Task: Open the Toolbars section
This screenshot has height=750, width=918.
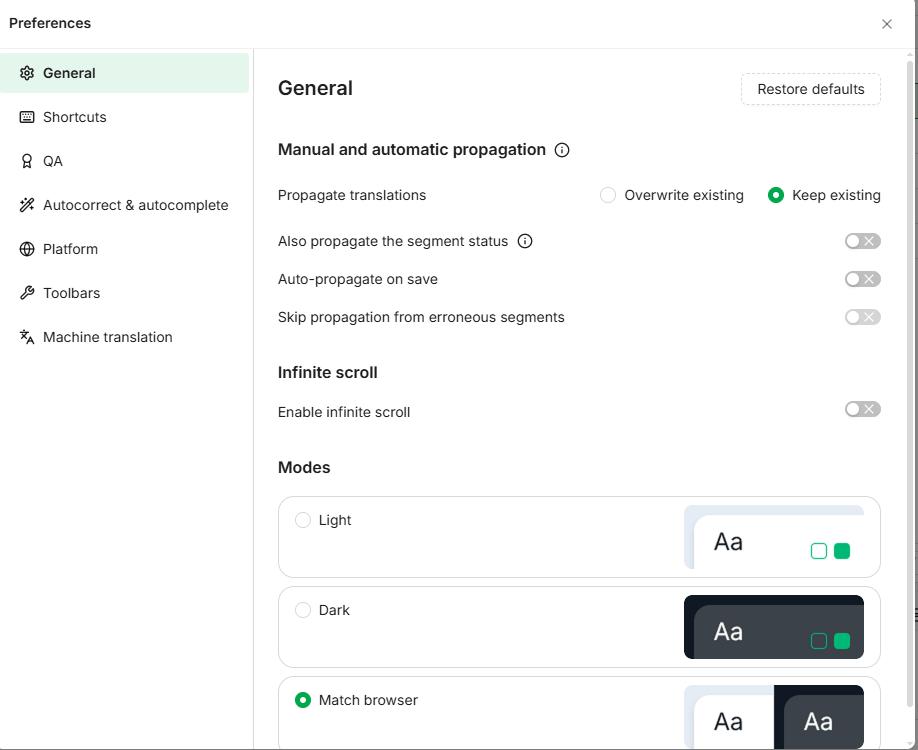Action: coord(124,293)
